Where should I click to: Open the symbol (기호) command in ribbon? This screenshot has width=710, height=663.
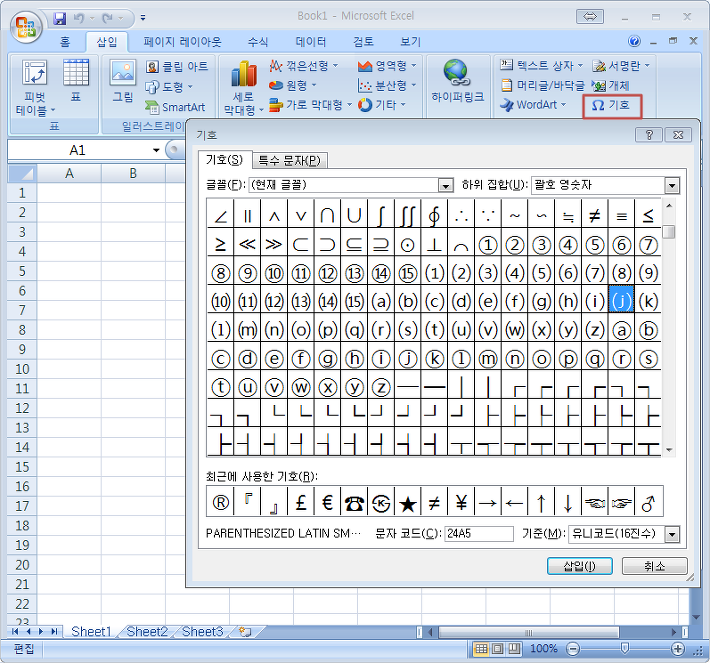click(611, 106)
